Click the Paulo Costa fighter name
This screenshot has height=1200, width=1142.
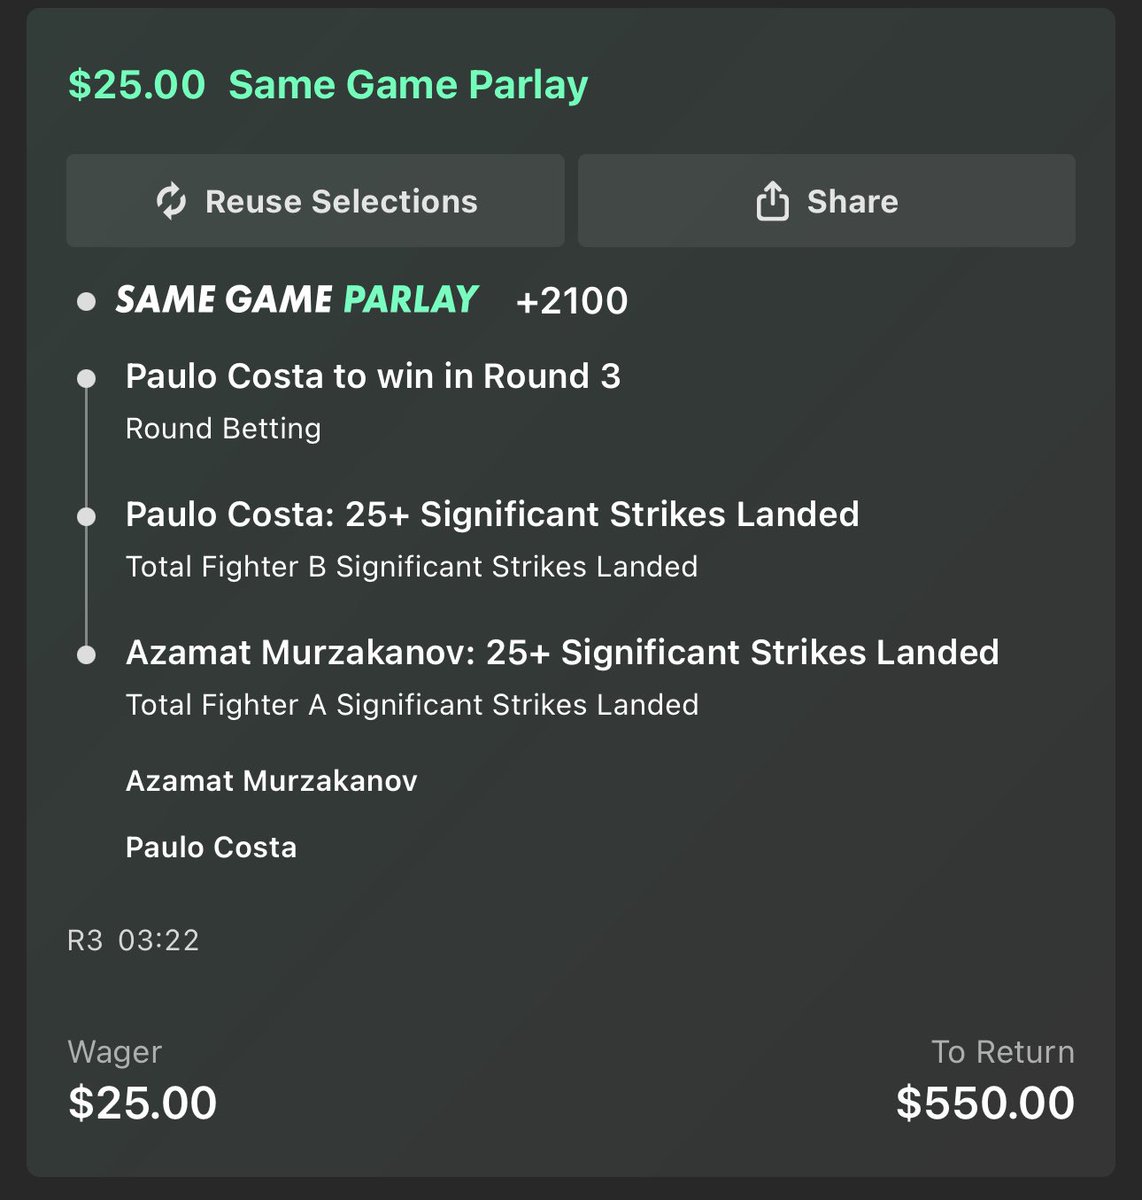[x=211, y=848]
